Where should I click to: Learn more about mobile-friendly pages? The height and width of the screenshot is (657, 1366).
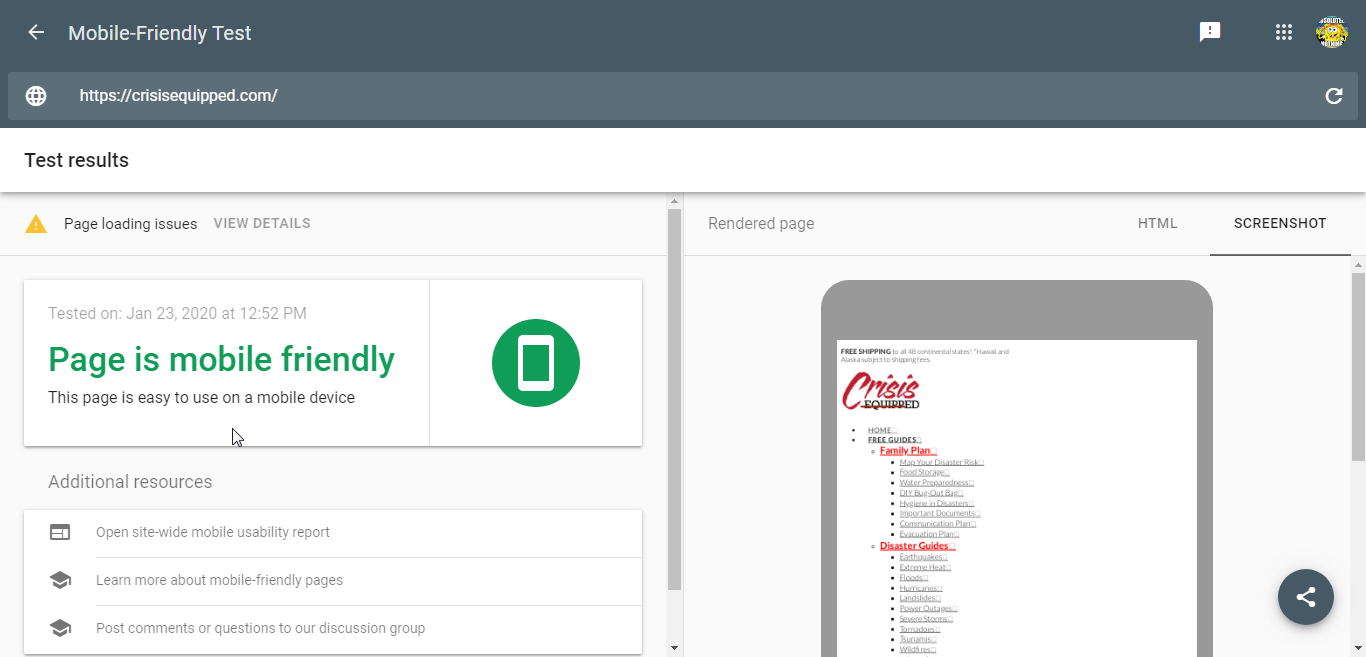[219, 581]
